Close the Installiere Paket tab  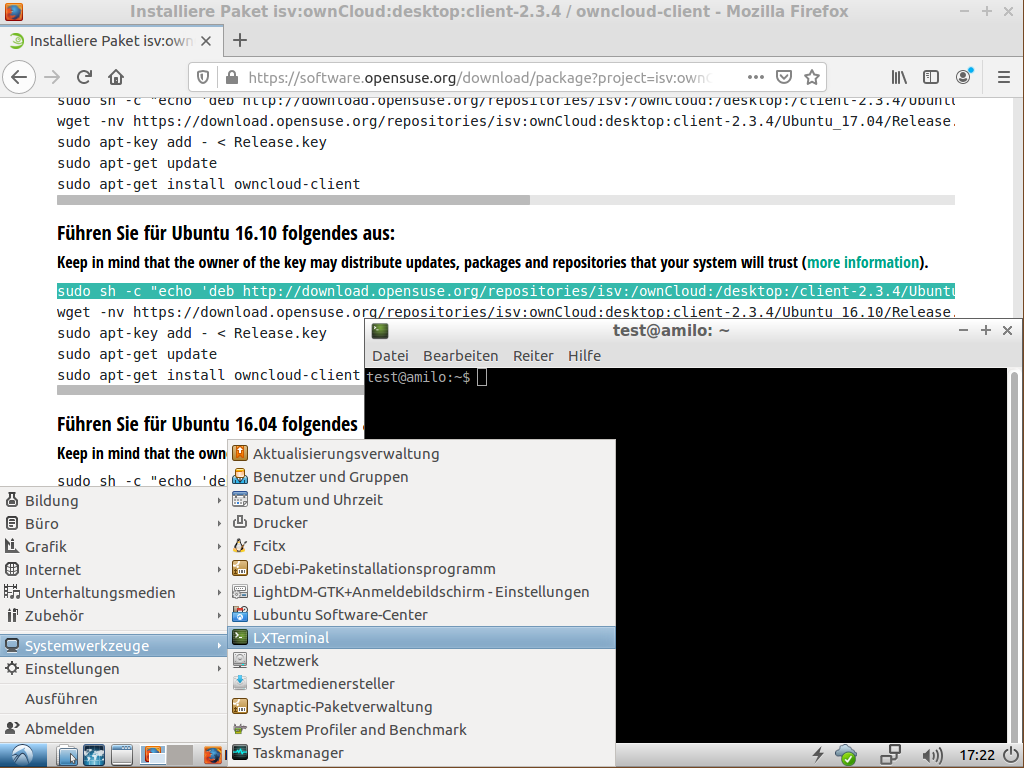[x=206, y=41]
